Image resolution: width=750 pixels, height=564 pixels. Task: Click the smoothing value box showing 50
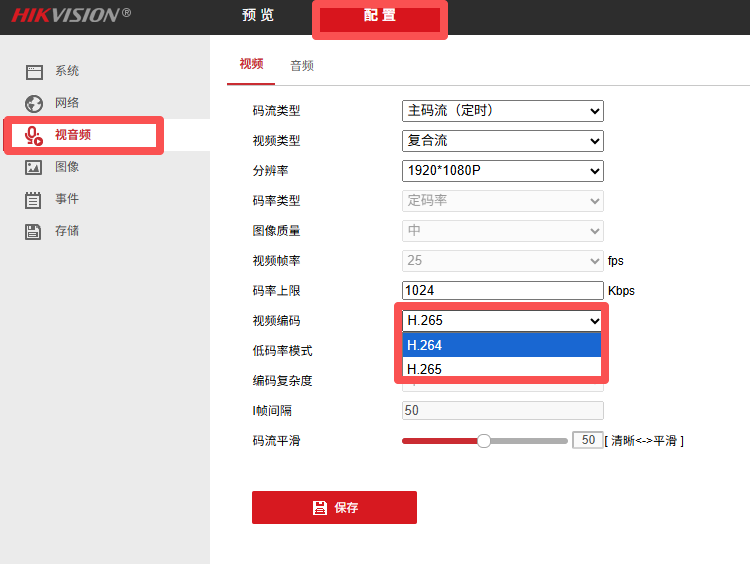[x=587, y=441]
